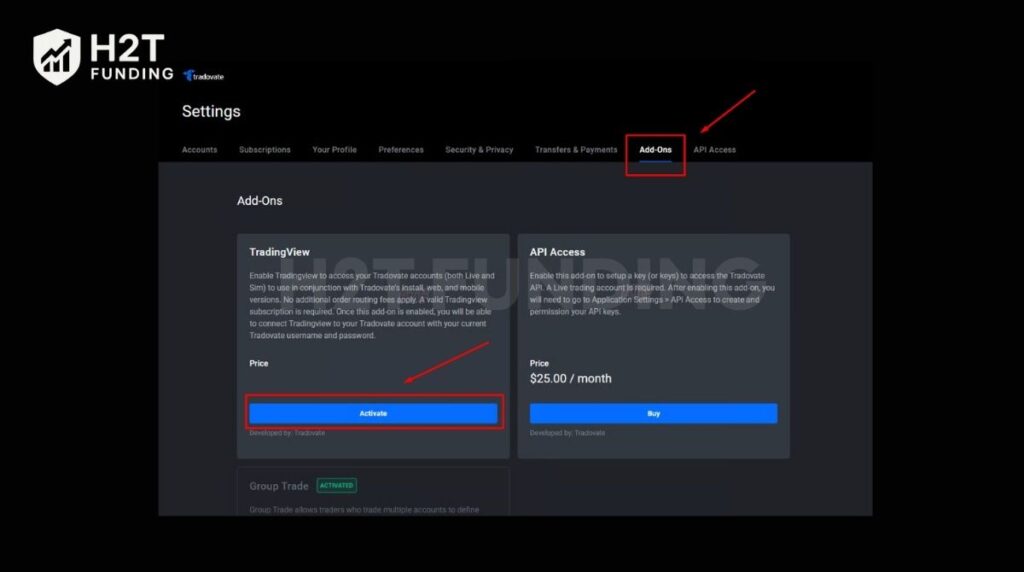The image size is (1024, 572).
Task: Click the Settings page heading
Action: click(211, 112)
